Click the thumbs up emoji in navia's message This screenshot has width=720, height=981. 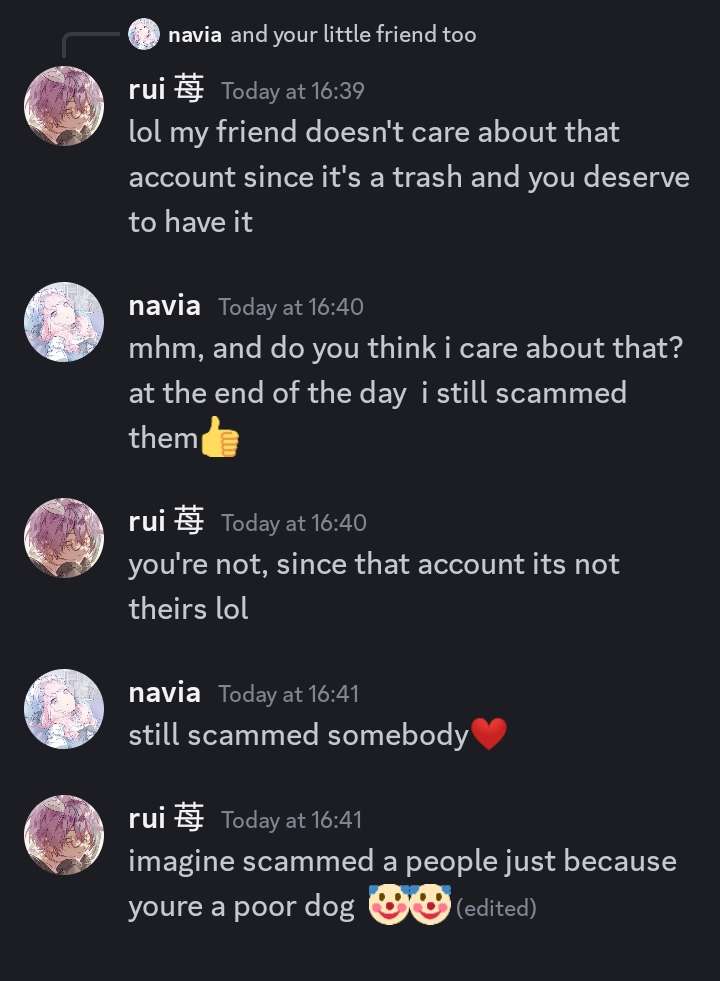click(220, 438)
